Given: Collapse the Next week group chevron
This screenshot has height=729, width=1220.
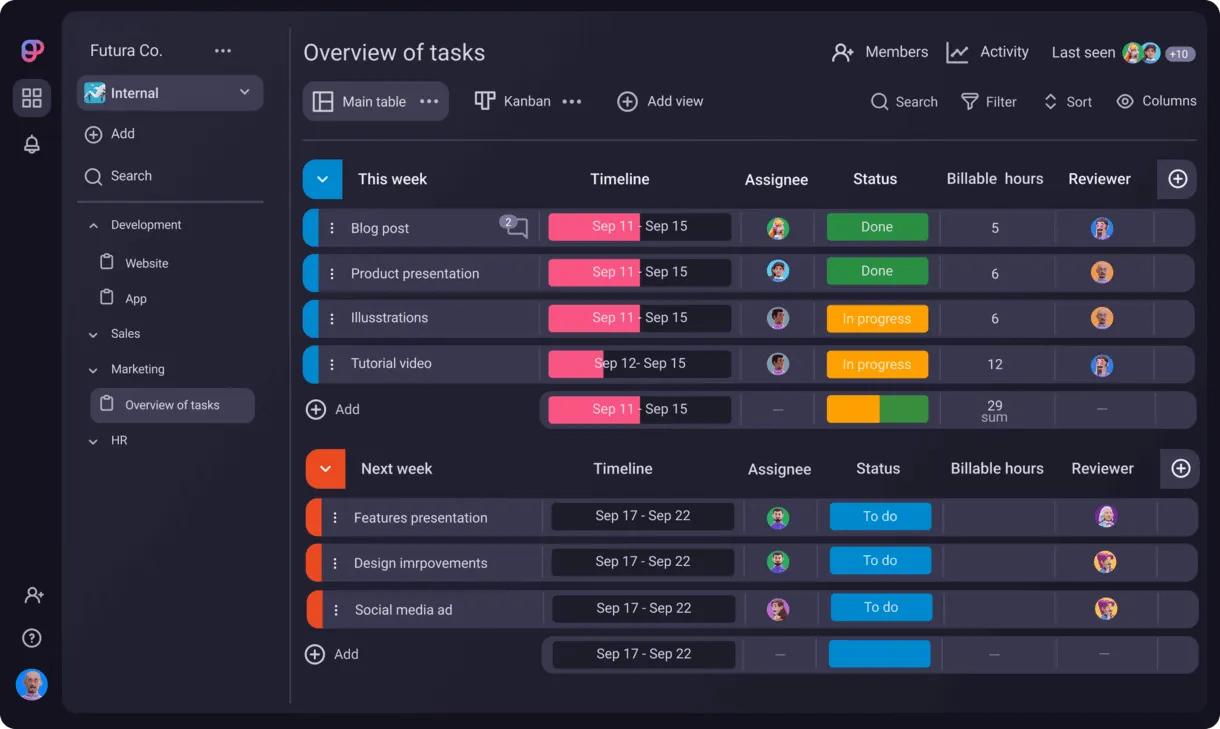Looking at the screenshot, I should click(325, 468).
